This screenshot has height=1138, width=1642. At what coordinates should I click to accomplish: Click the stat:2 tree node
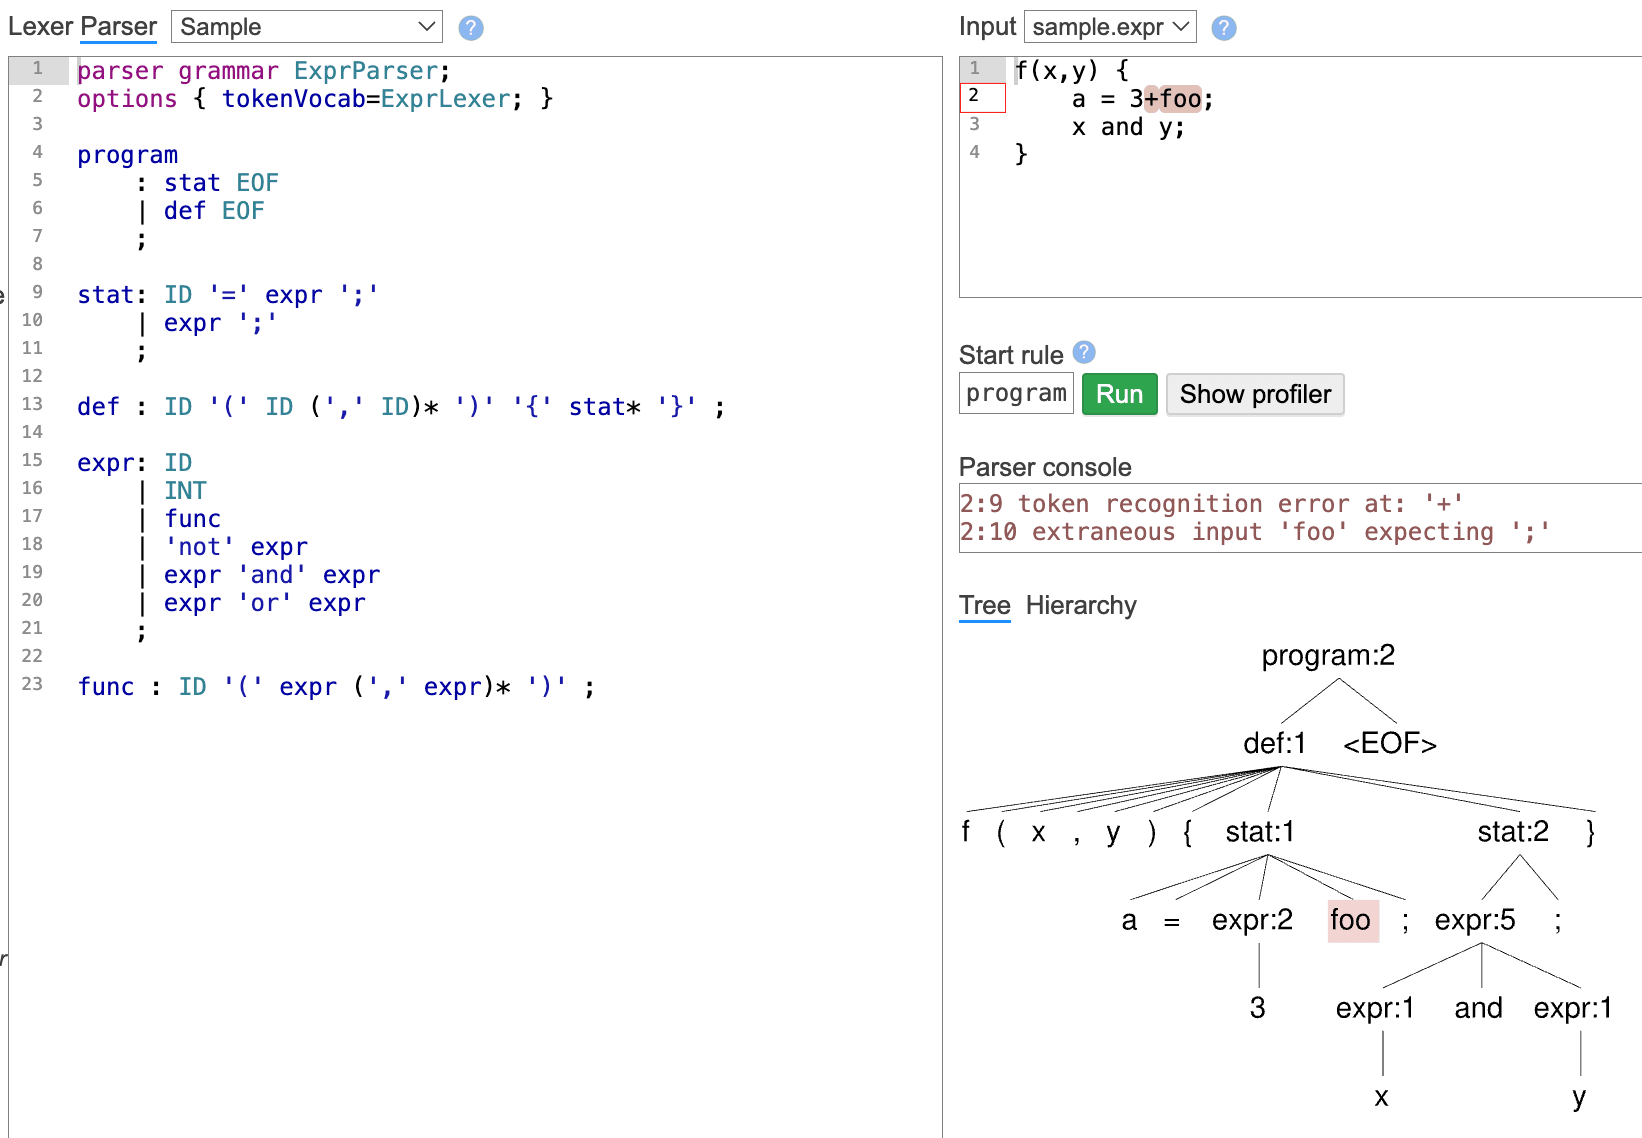pyautogui.click(x=1513, y=832)
